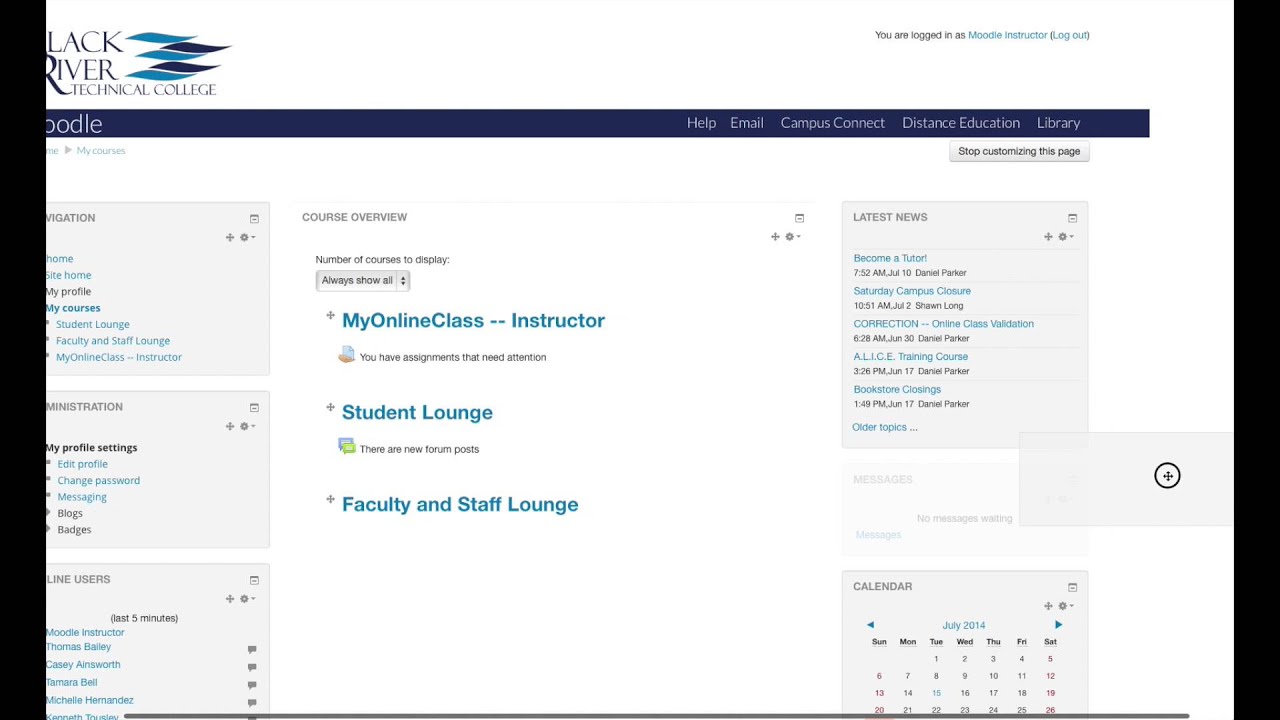This screenshot has height=720, width=1280.
Task: Open 'Become a Tutor!' news item
Action: (890, 258)
